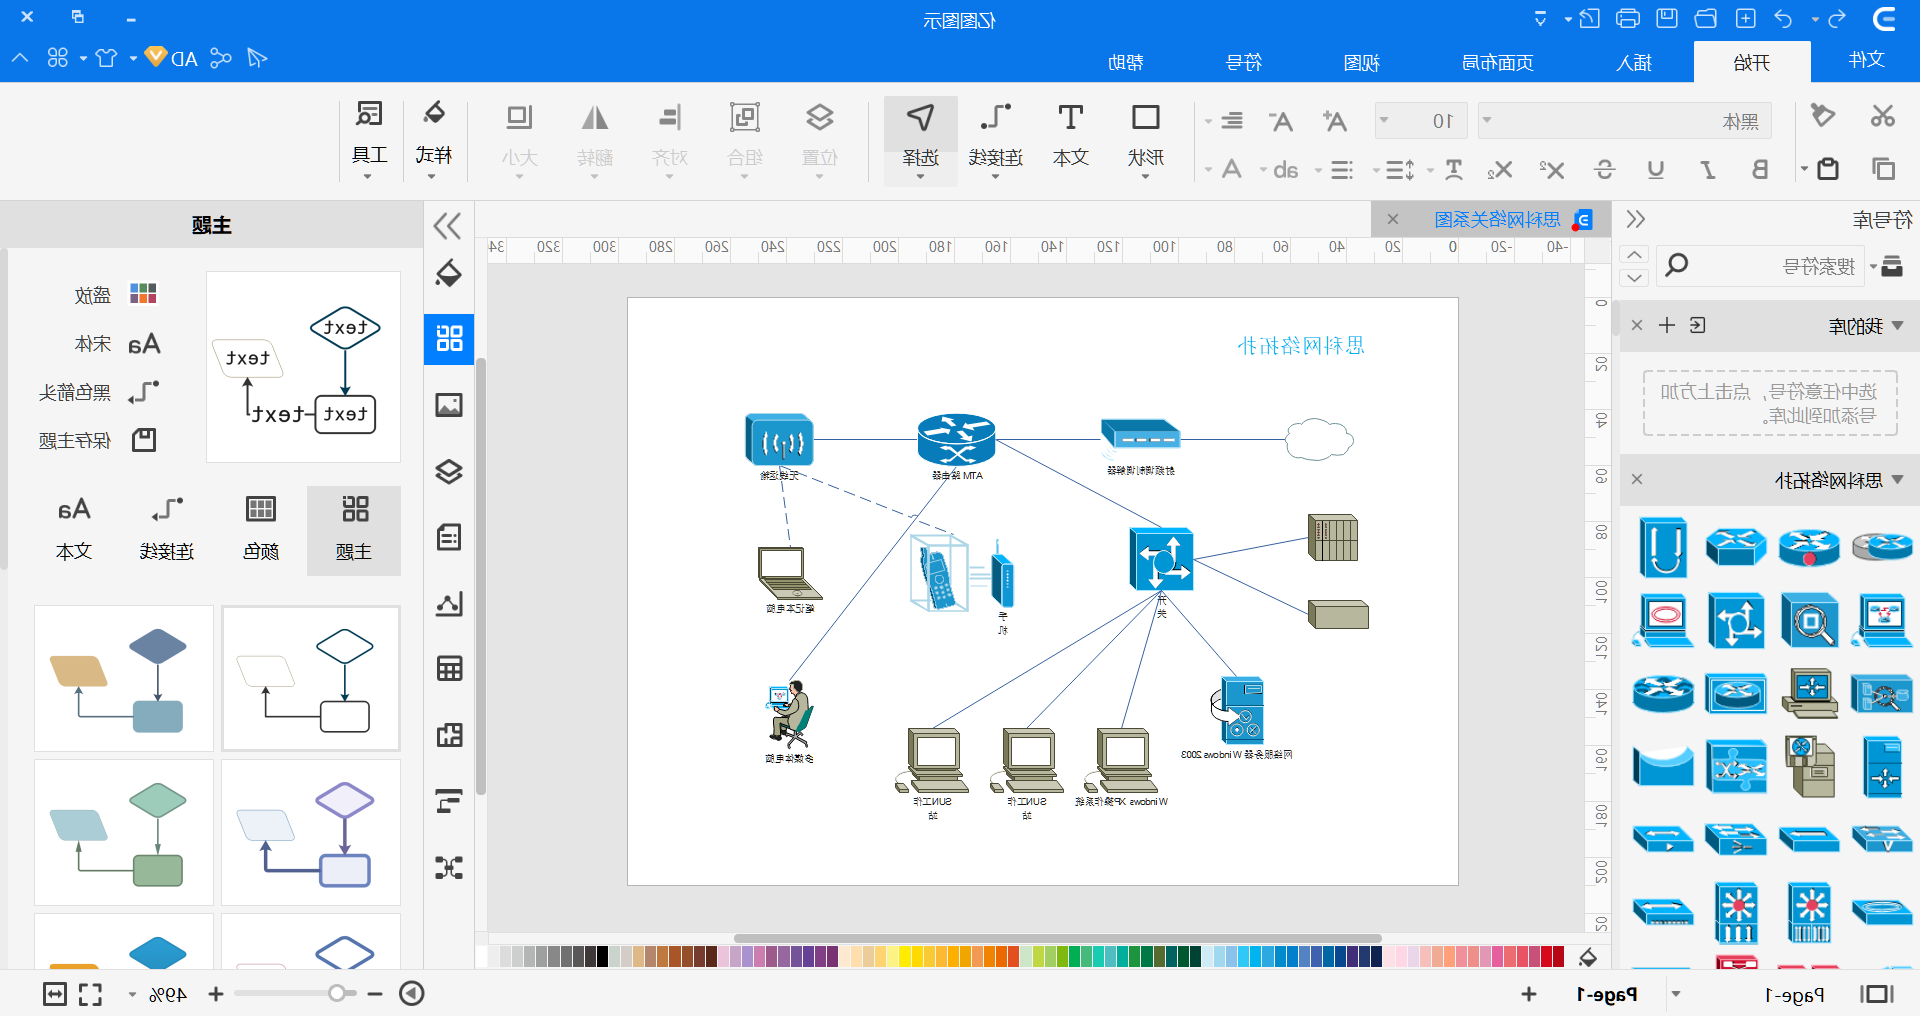Open the chart panel in side strip
Image resolution: width=1920 pixels, height=1016 pixels.
coord(449,603)
